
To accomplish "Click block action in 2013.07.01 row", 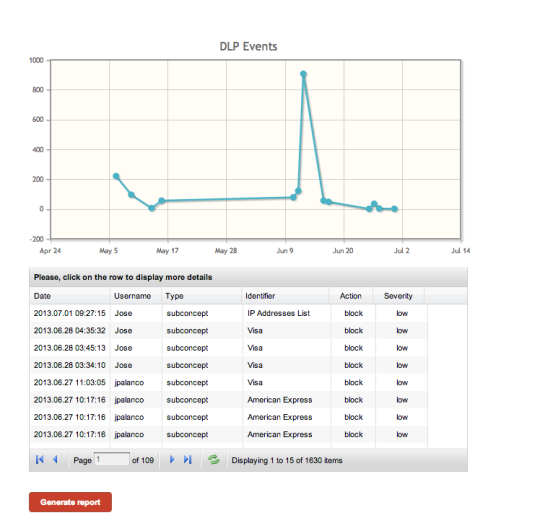I will 353,313.
